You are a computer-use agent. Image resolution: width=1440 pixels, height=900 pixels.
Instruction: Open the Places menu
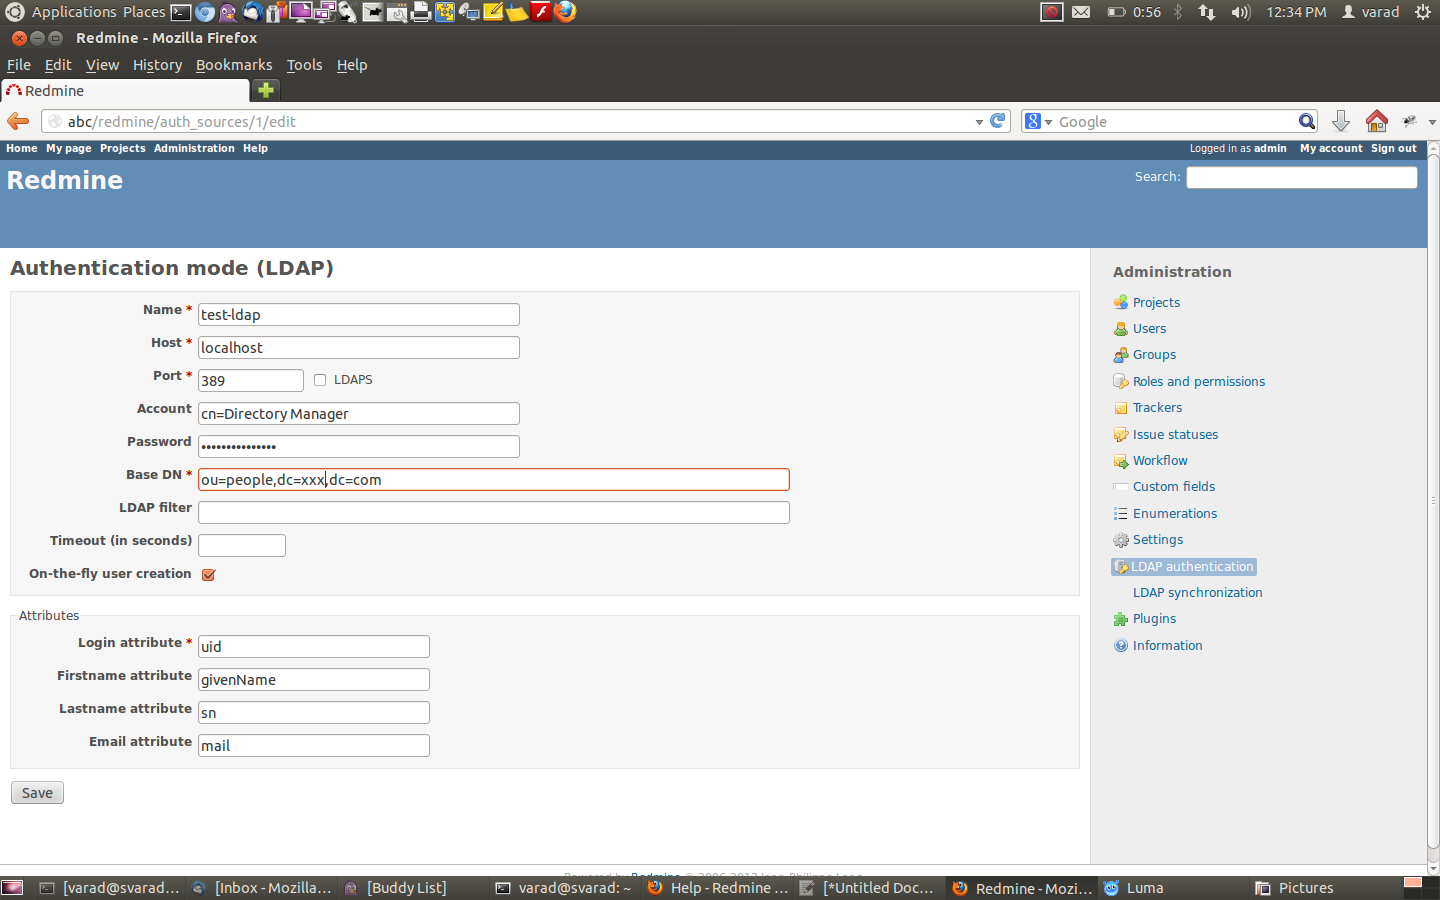pos(144,12)
